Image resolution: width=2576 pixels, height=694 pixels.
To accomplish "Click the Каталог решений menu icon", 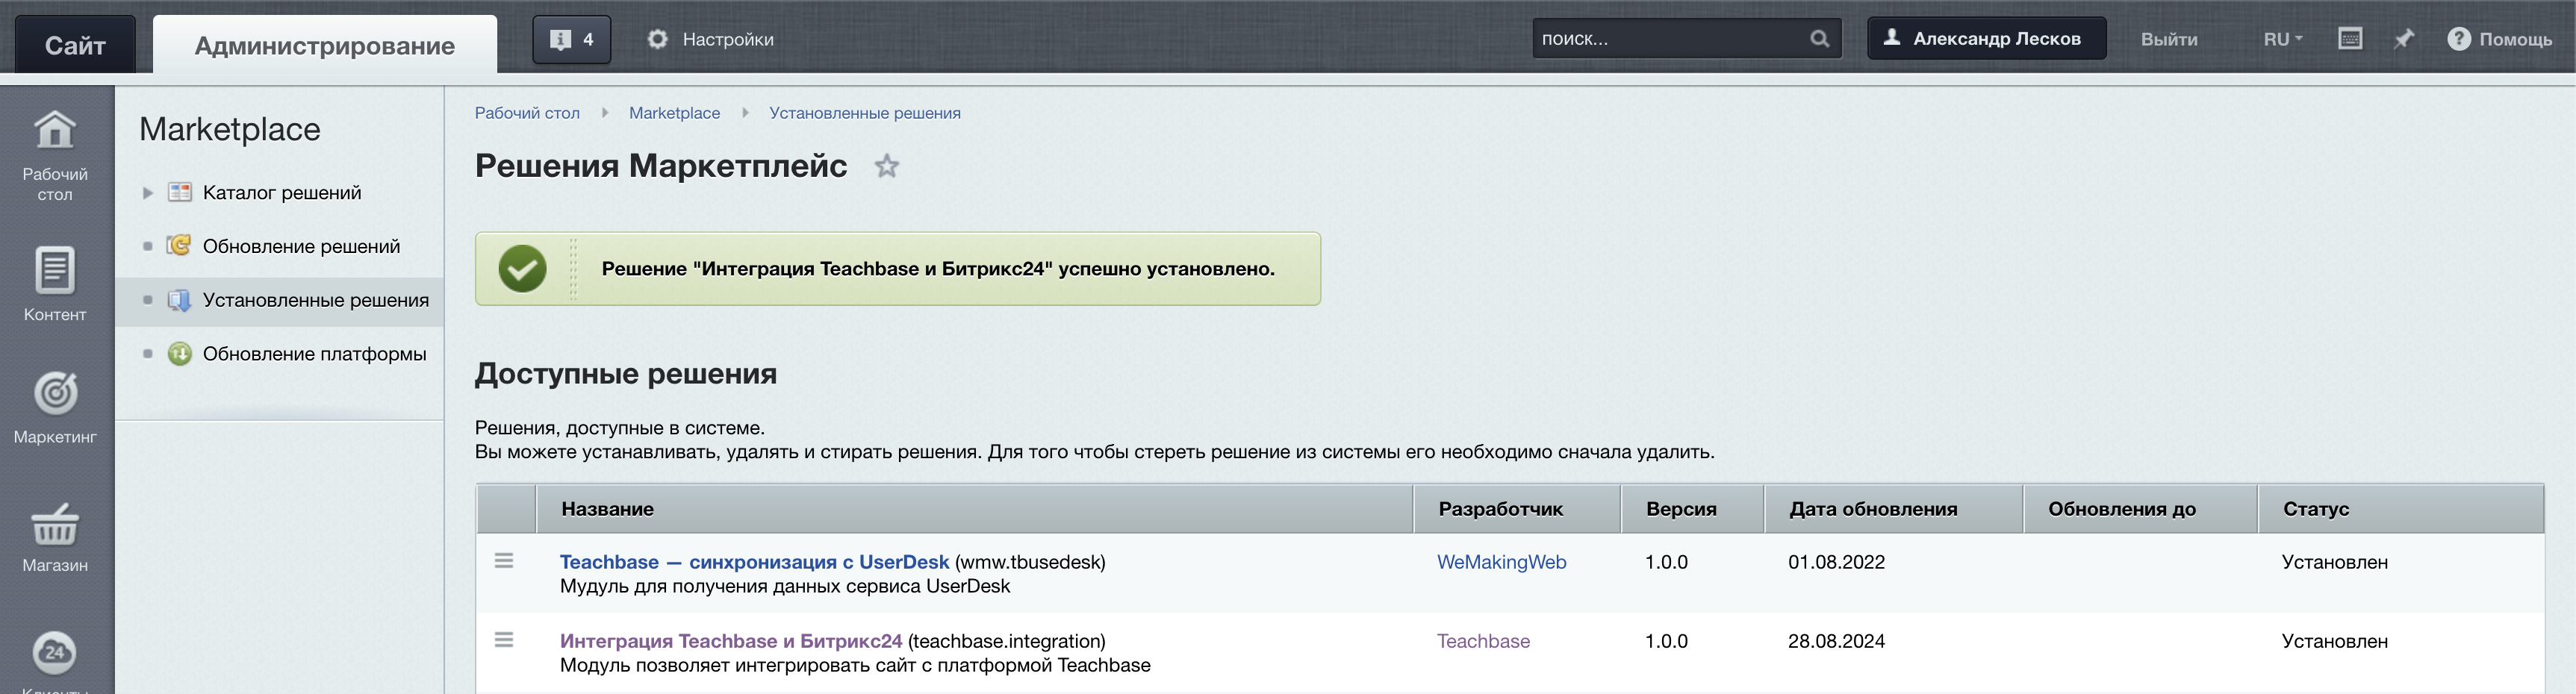I will 180,192.
